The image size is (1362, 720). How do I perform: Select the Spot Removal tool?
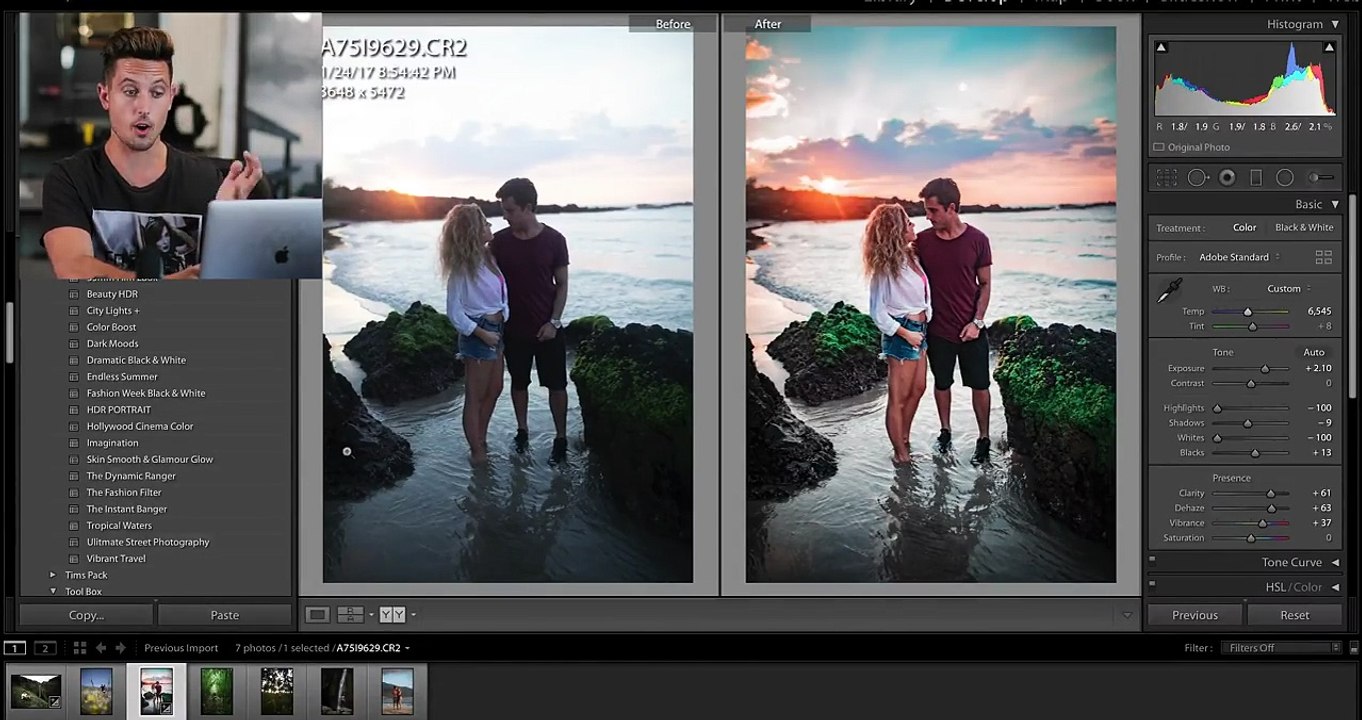1197,178
